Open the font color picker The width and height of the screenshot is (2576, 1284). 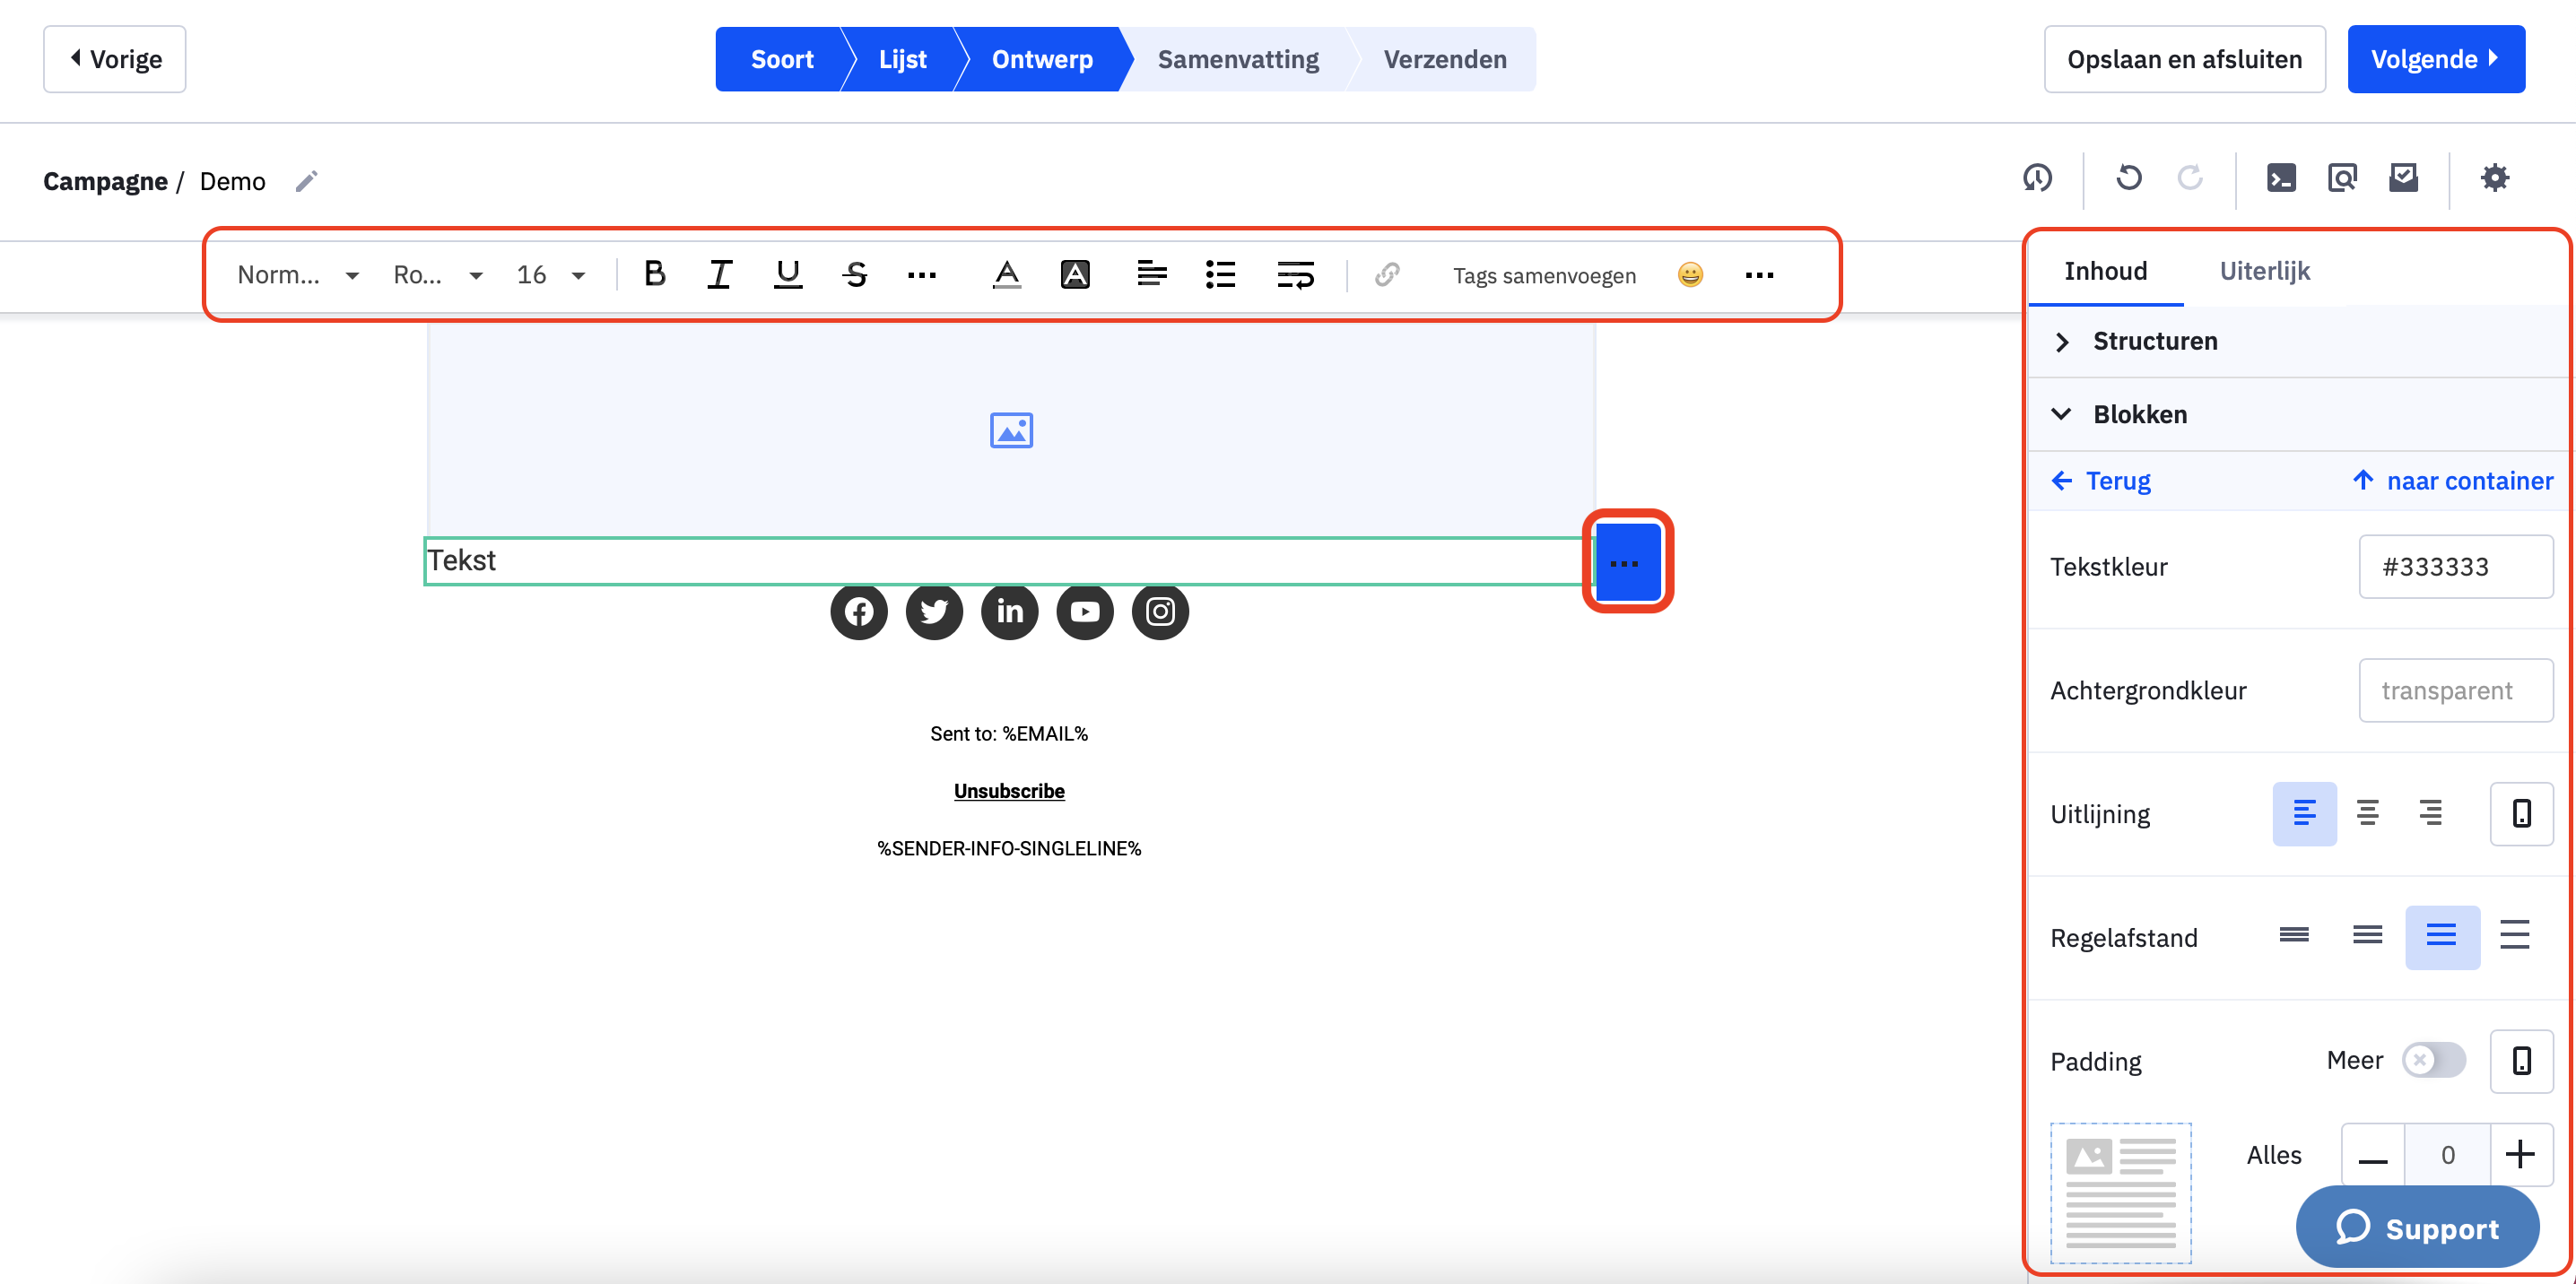1007,274
